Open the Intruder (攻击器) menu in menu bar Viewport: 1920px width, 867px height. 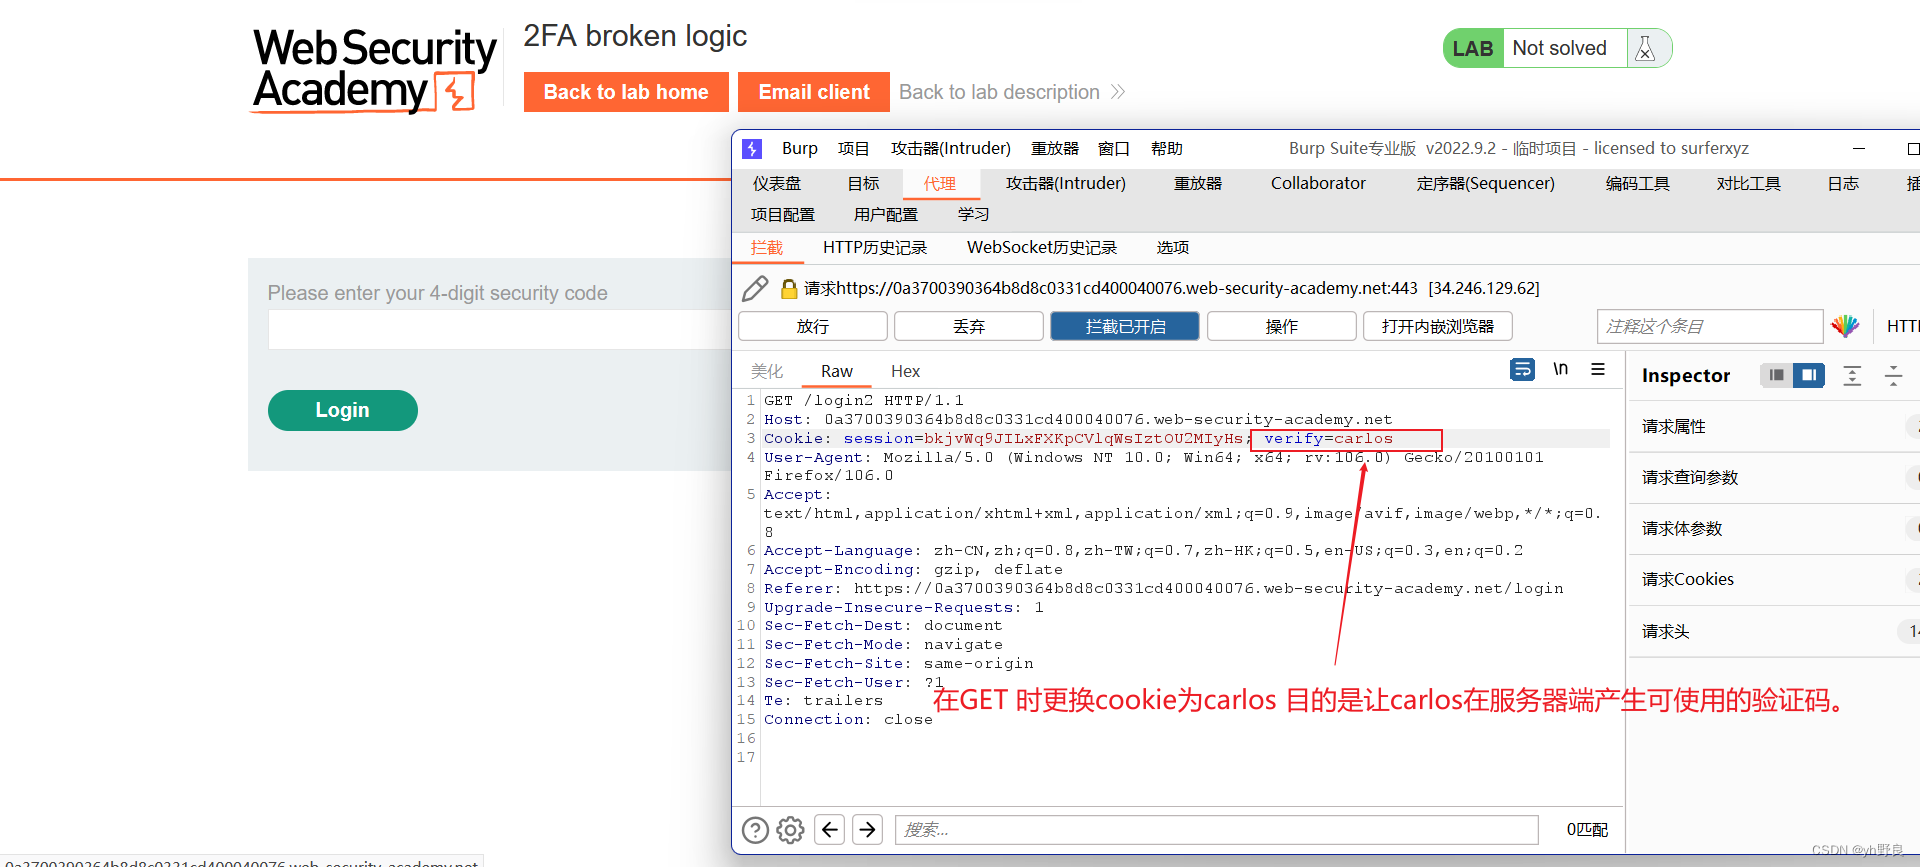click(951, 149)
